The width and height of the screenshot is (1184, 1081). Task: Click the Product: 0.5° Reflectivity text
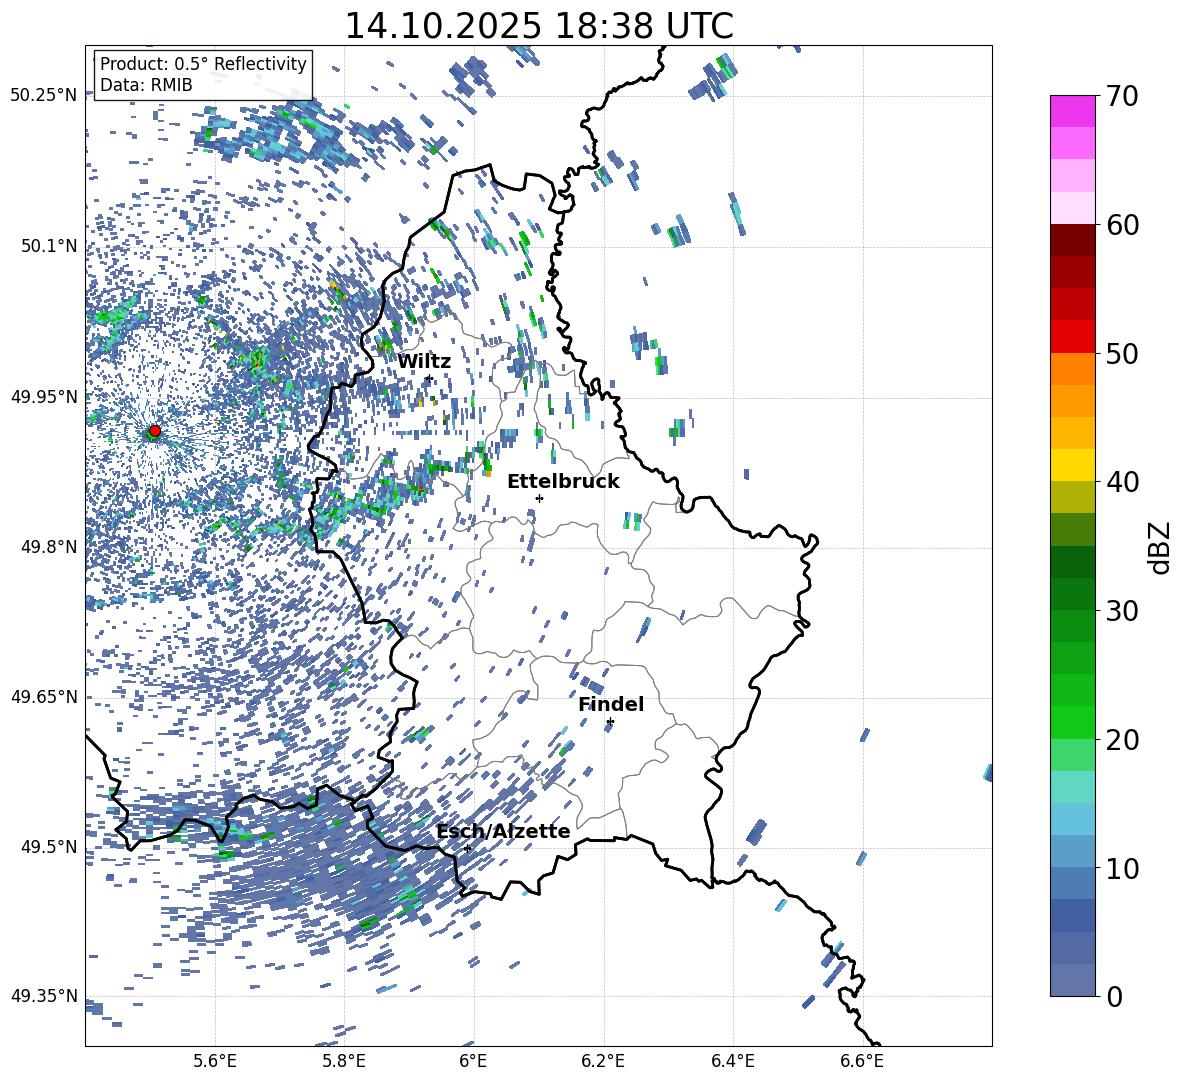tap(203, 64)
